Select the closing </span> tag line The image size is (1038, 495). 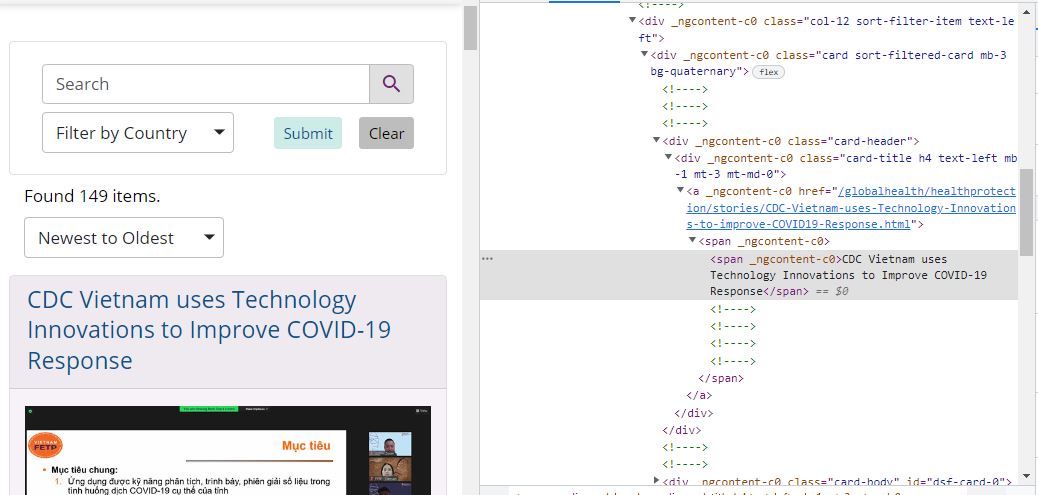(x=721, y=379)
